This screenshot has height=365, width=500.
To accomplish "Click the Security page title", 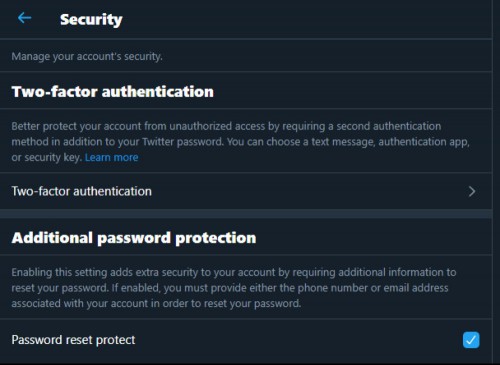I will click(x=91, y=19).
